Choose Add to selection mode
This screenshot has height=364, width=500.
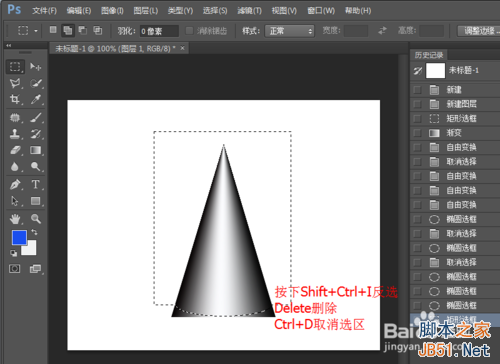[x=68, y=31]
